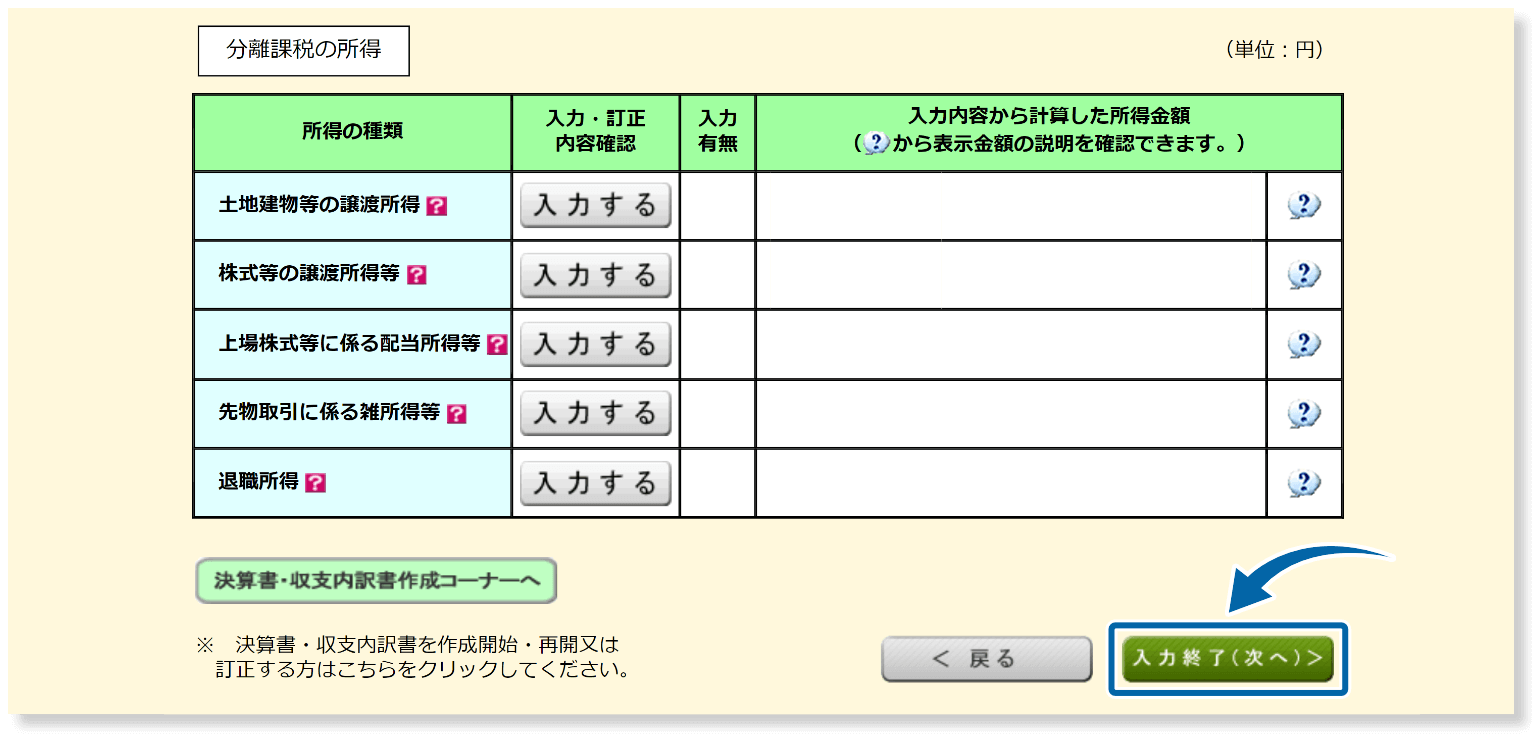
Task: Click 入力する for 先物取引に係る雑所得等
Action: (595, 414)
